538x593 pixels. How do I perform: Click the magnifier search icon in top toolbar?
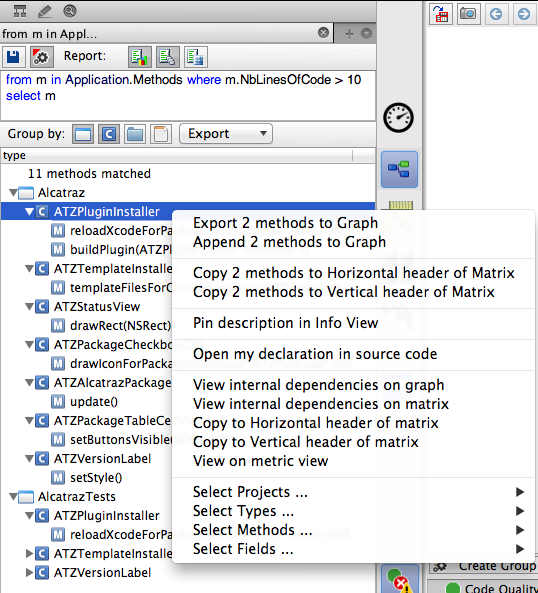pyautogui.click(x=70, y=11)
